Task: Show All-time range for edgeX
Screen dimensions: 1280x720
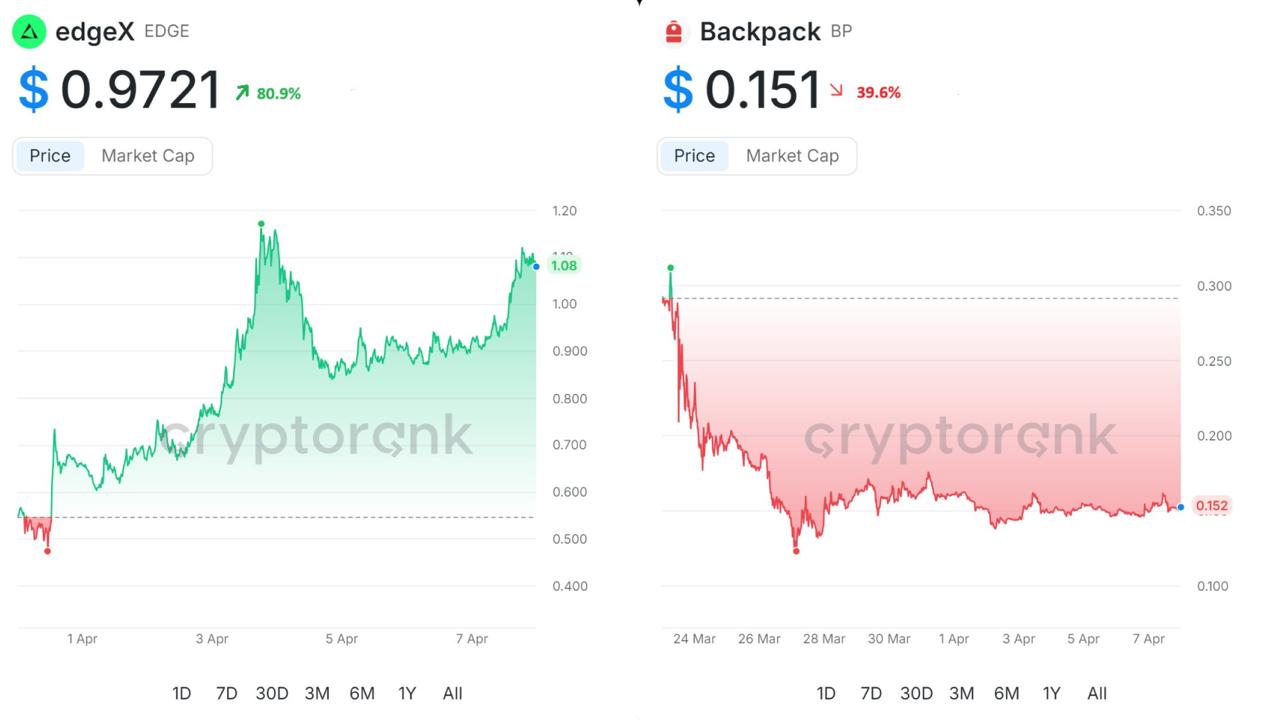Action: (452, 693)
